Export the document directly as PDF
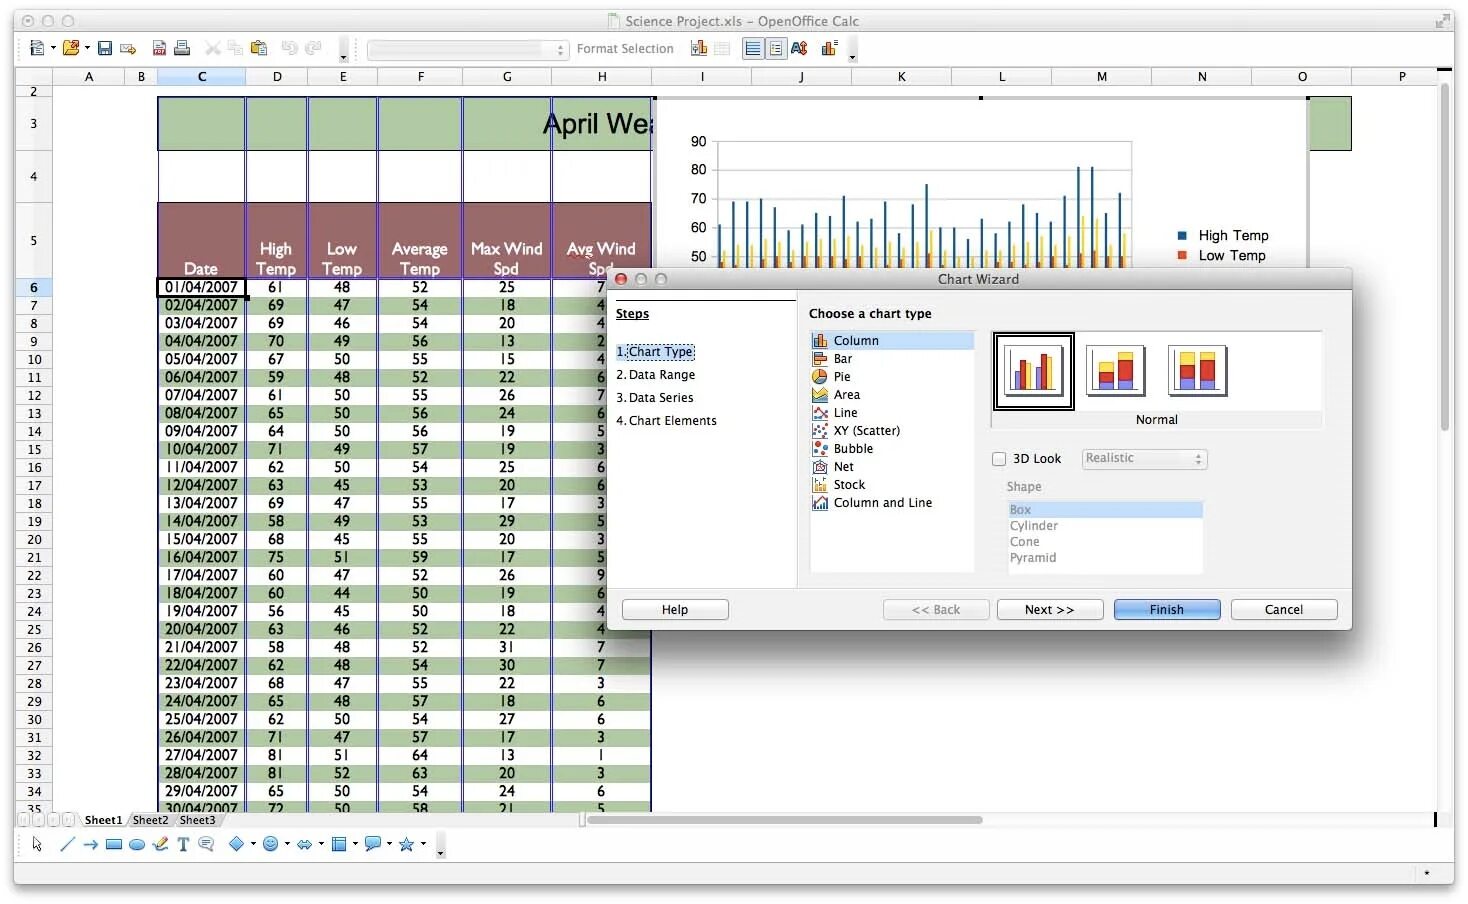The height and width of the screenshot is (904, 1468). pos(159,47)
